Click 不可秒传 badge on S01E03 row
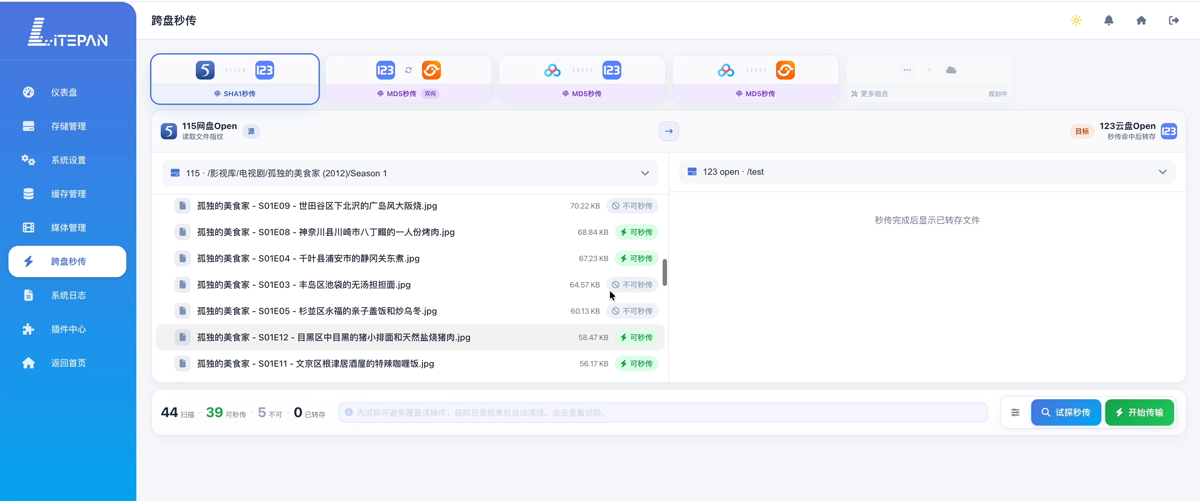 [632, 285]
